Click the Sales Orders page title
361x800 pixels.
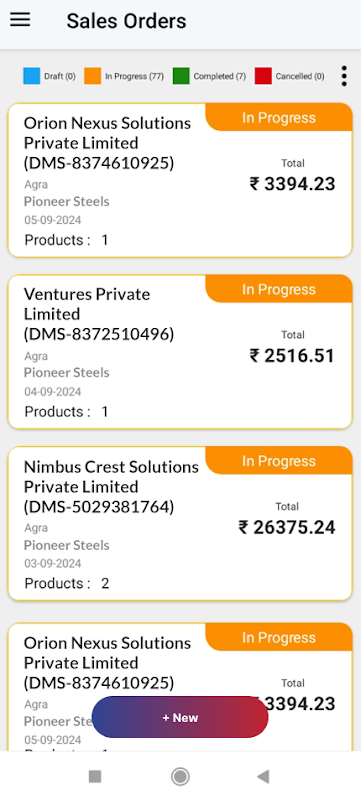coord(126,21)
